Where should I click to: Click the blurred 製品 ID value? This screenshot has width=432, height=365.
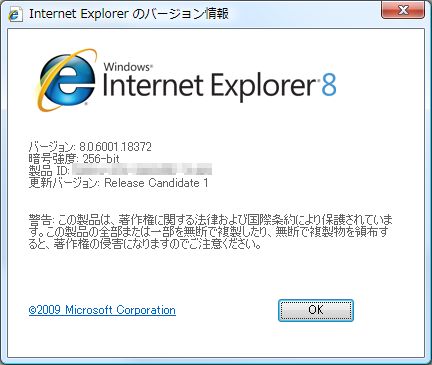142,170
